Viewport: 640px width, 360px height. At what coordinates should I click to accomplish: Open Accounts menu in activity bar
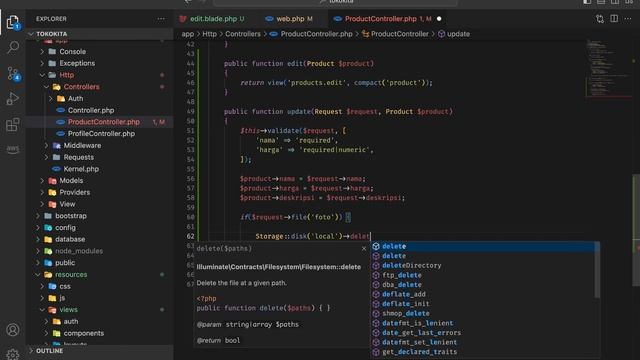(13, 329)
